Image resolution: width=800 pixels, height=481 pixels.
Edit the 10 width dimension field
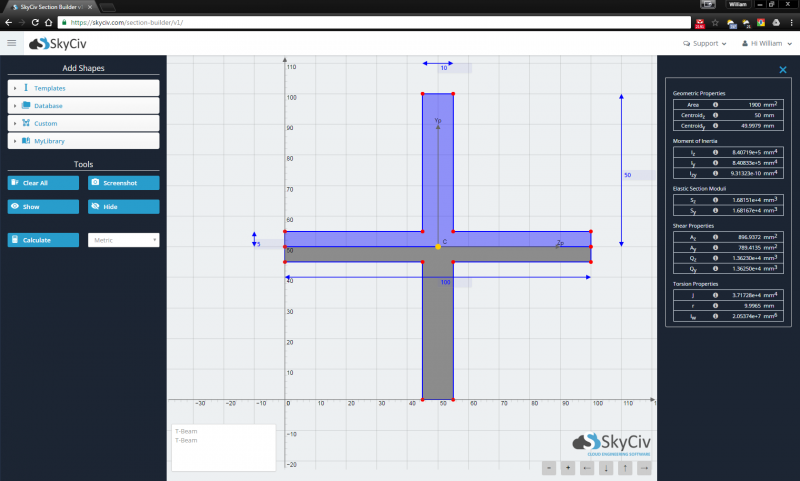coord(454,68)
